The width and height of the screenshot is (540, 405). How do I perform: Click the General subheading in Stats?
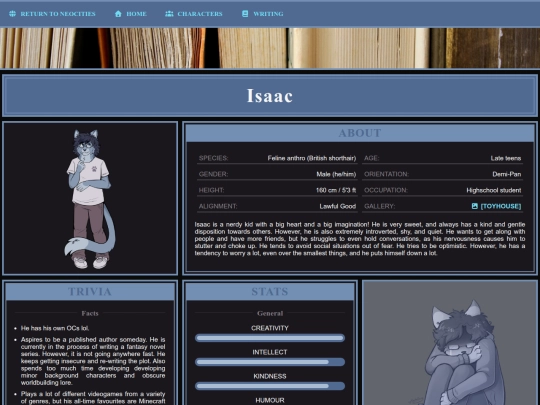[270, 313]
